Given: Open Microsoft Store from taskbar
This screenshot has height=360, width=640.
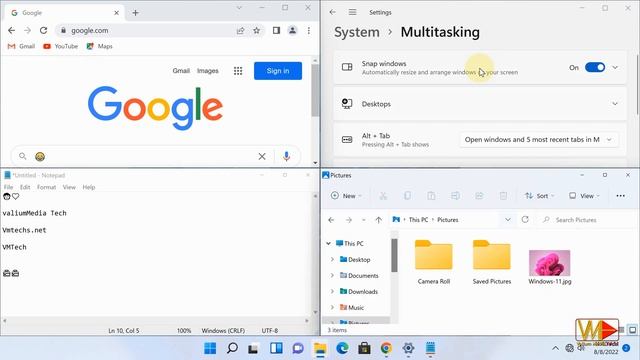Looking at the screenshot, I should (x=364, y=348).
